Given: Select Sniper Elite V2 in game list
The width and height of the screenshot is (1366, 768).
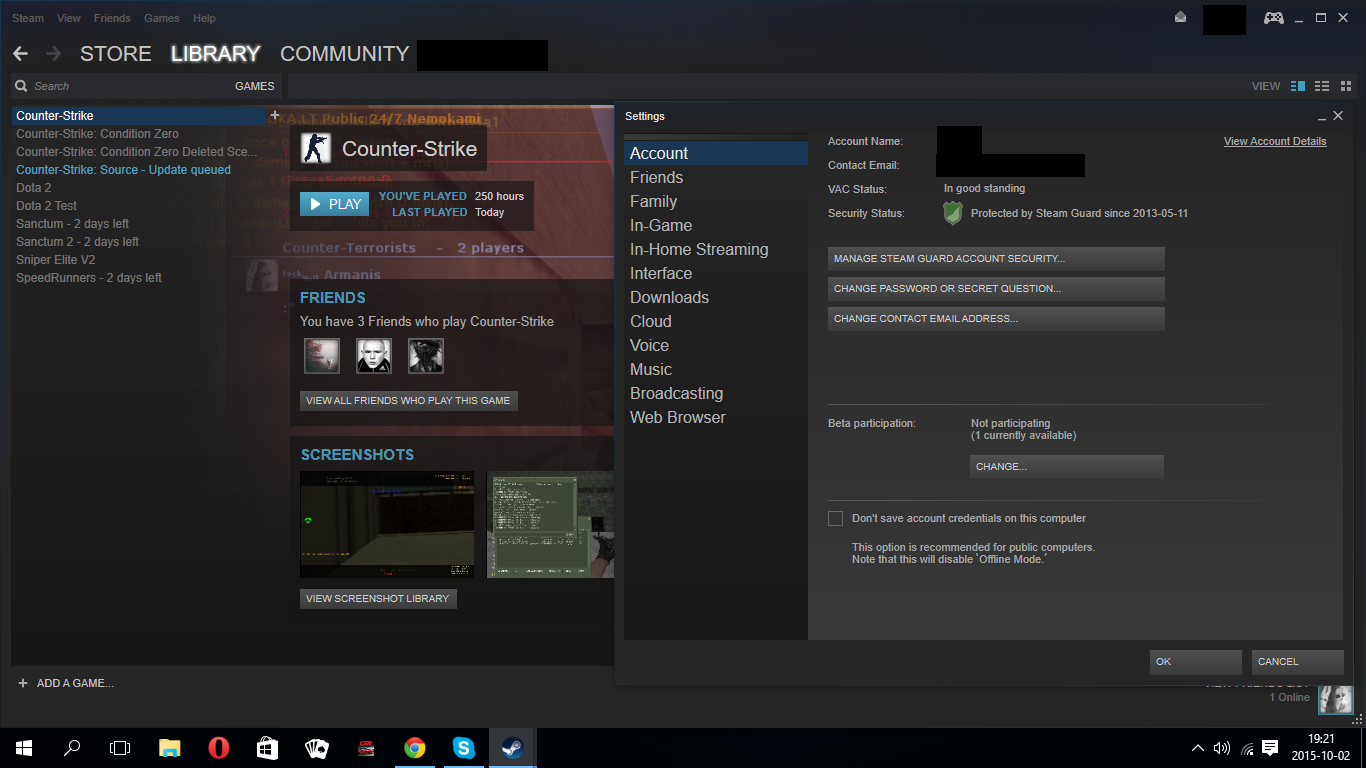Looking at the screenshot, I should pyautogui.click(x=140, y=260).
